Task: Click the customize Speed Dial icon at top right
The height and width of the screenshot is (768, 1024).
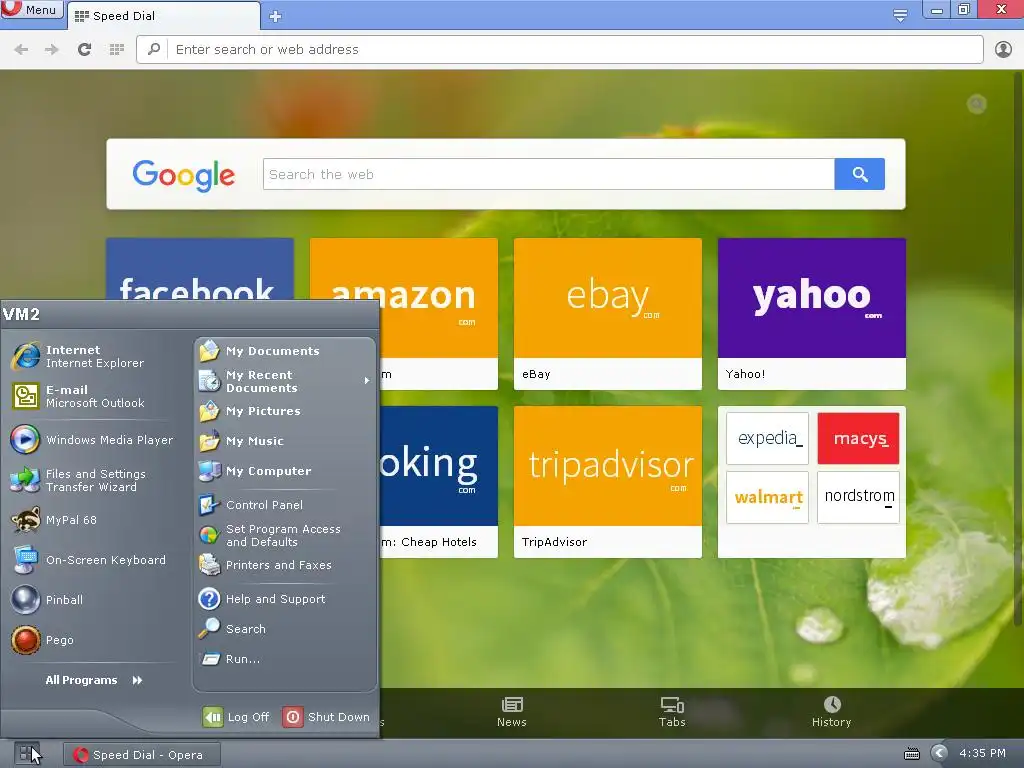Action: click(976, 104)
